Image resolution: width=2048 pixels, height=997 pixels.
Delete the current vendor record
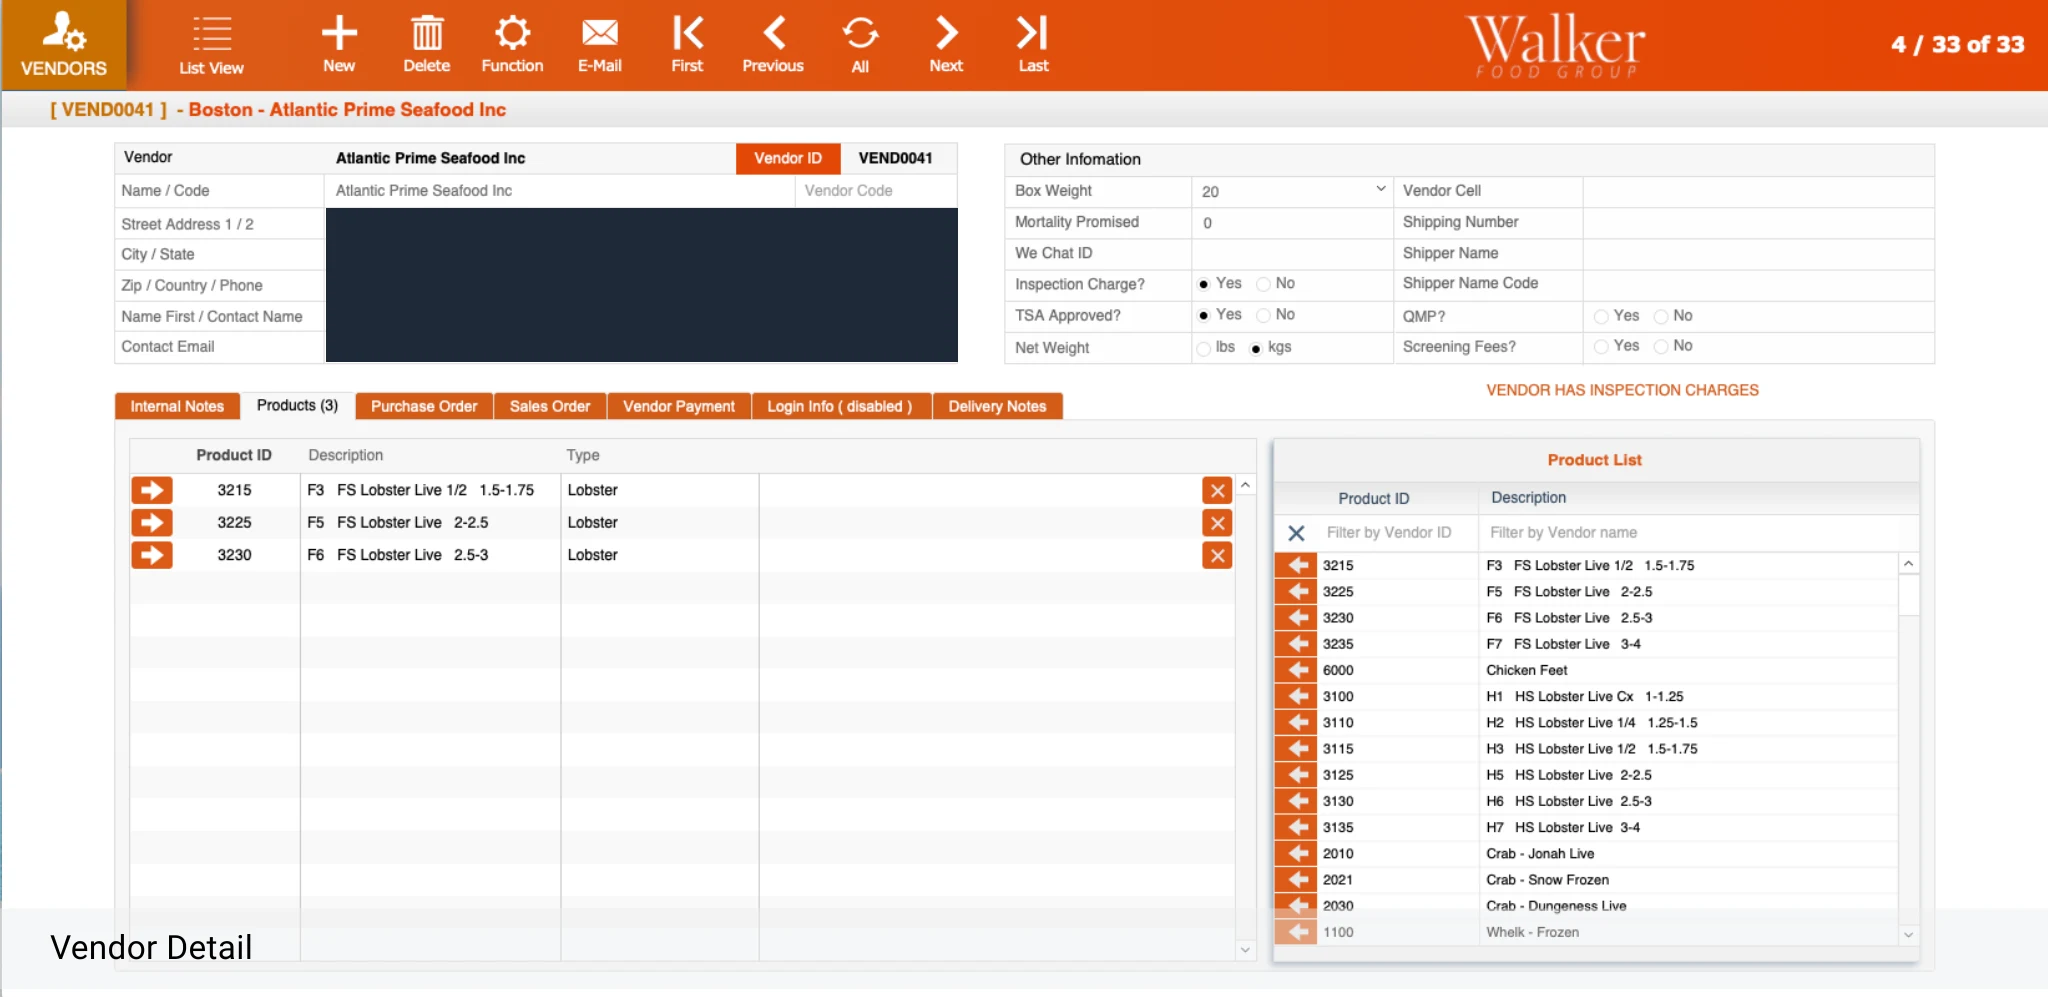(x=427, y=44)
